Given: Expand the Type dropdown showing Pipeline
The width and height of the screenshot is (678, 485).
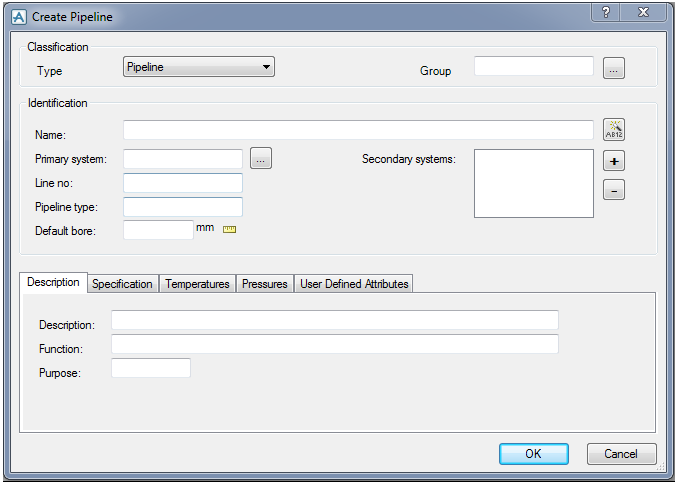Looking at the screenshot, I should pos(199,67).
